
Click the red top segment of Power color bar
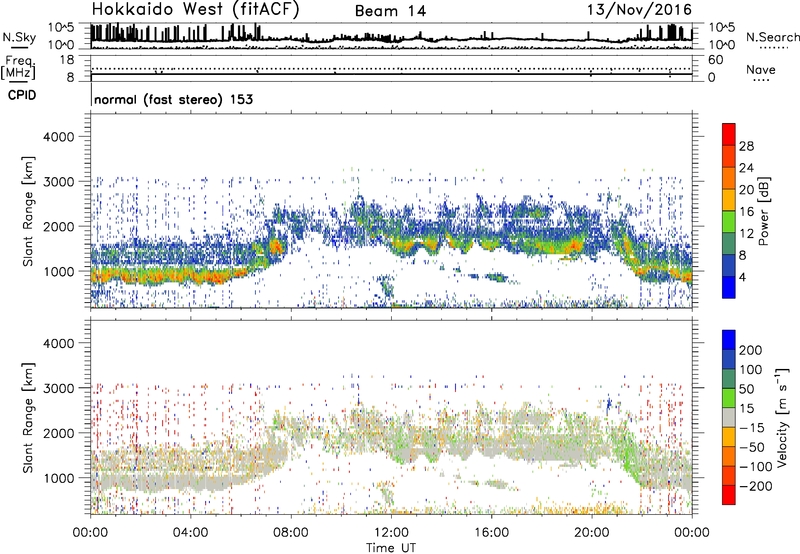[x=729, y=134]
